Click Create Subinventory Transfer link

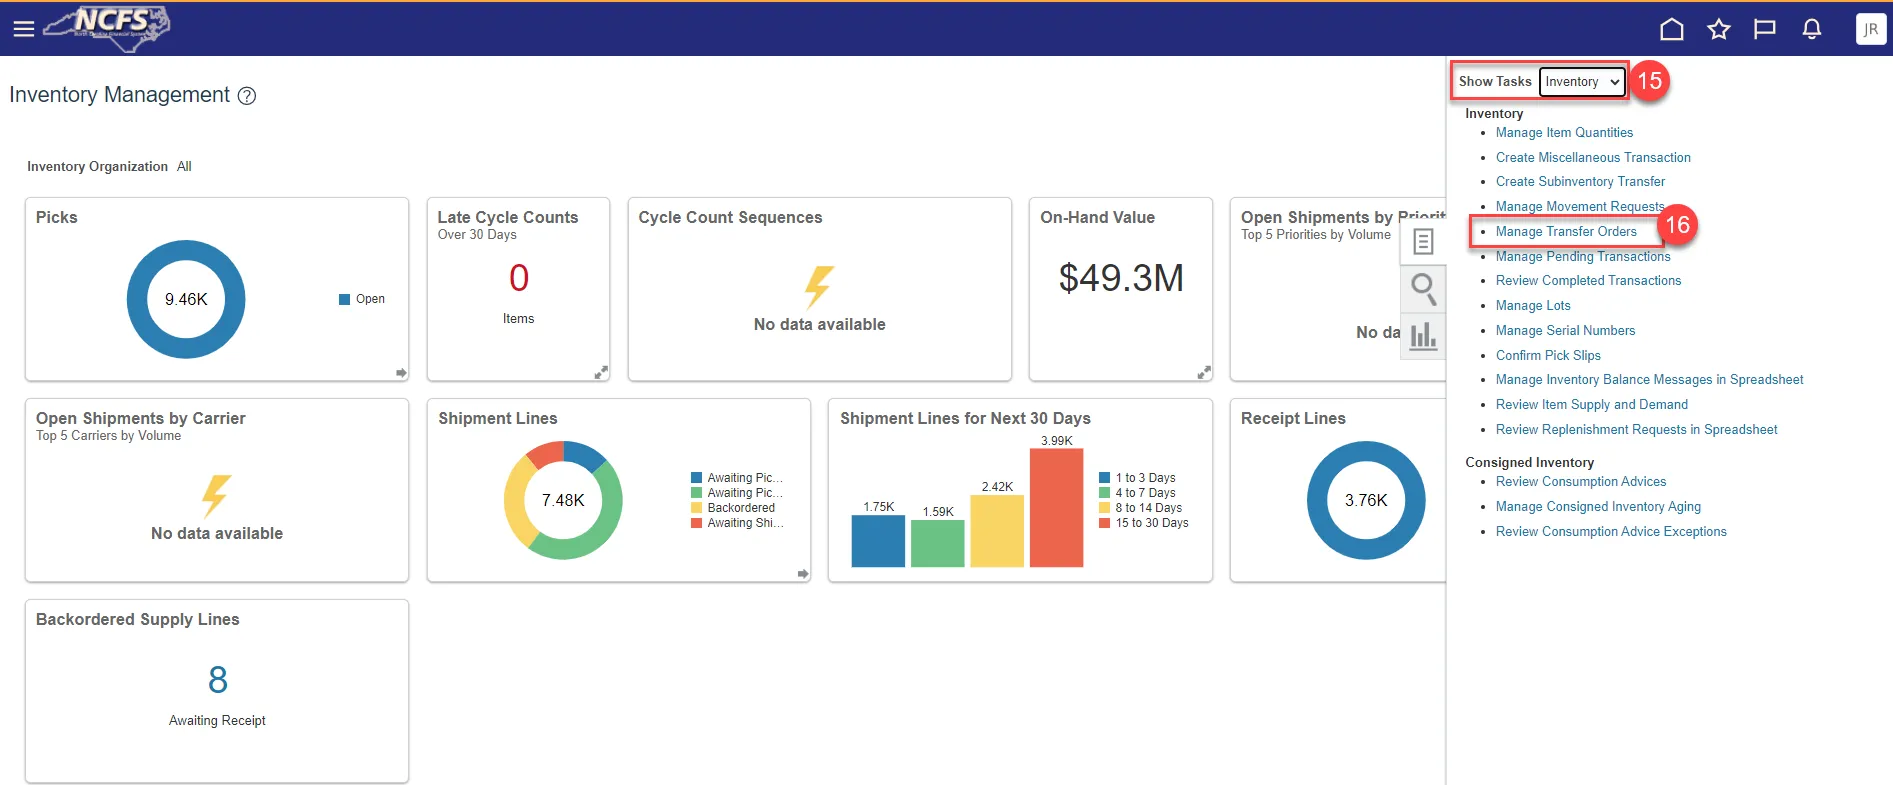pyautogui.click(x=1579, y=182)
